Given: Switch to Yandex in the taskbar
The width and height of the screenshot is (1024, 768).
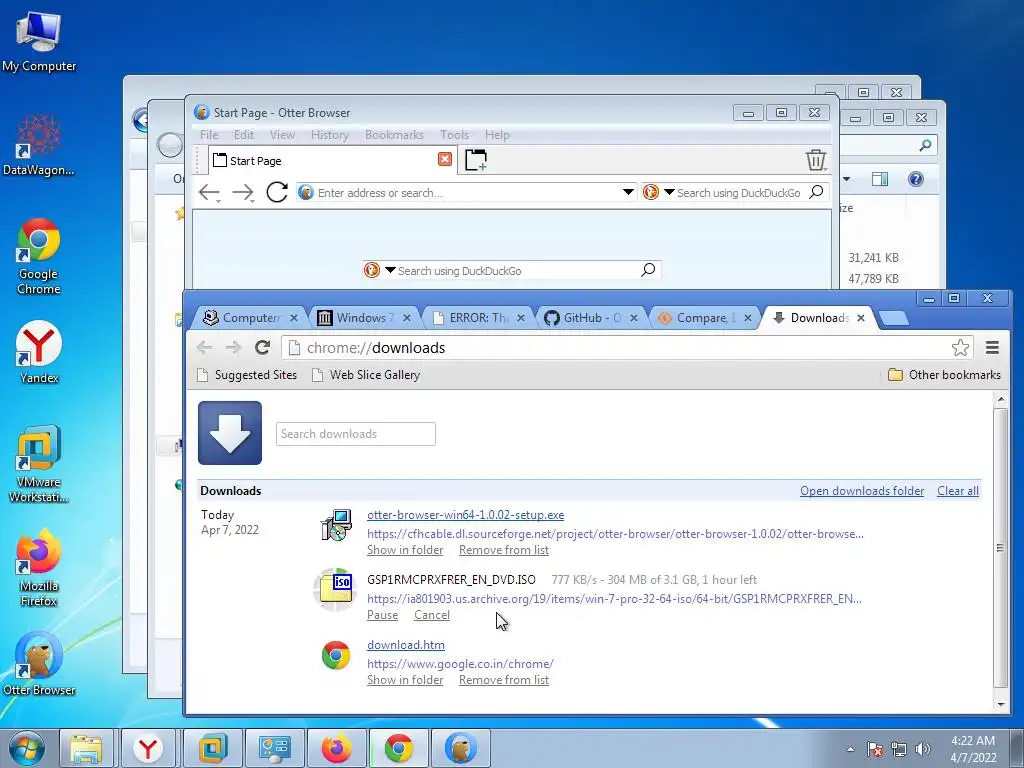Looking at the screenshot, I should click(148, 748).
